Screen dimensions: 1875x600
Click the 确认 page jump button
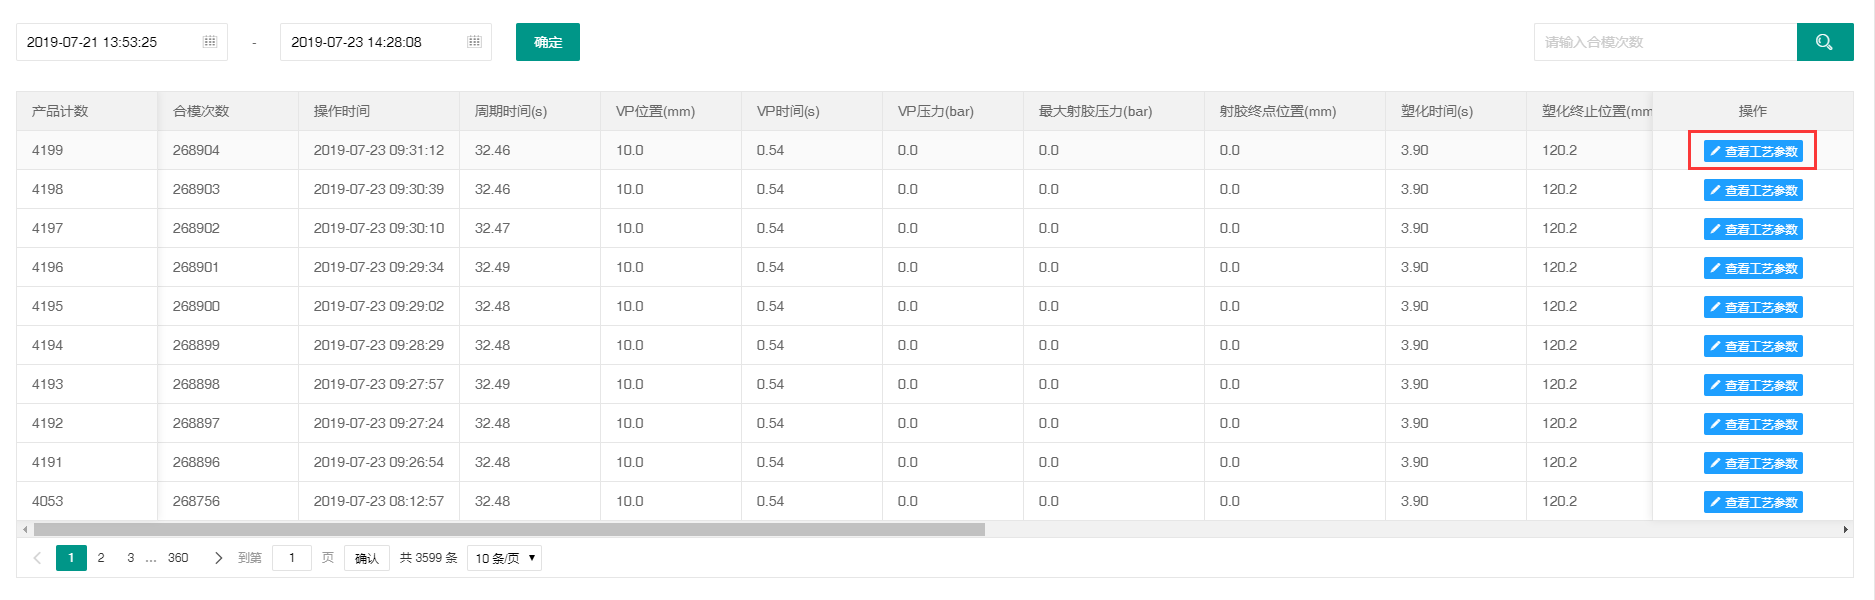coord(367,558)
